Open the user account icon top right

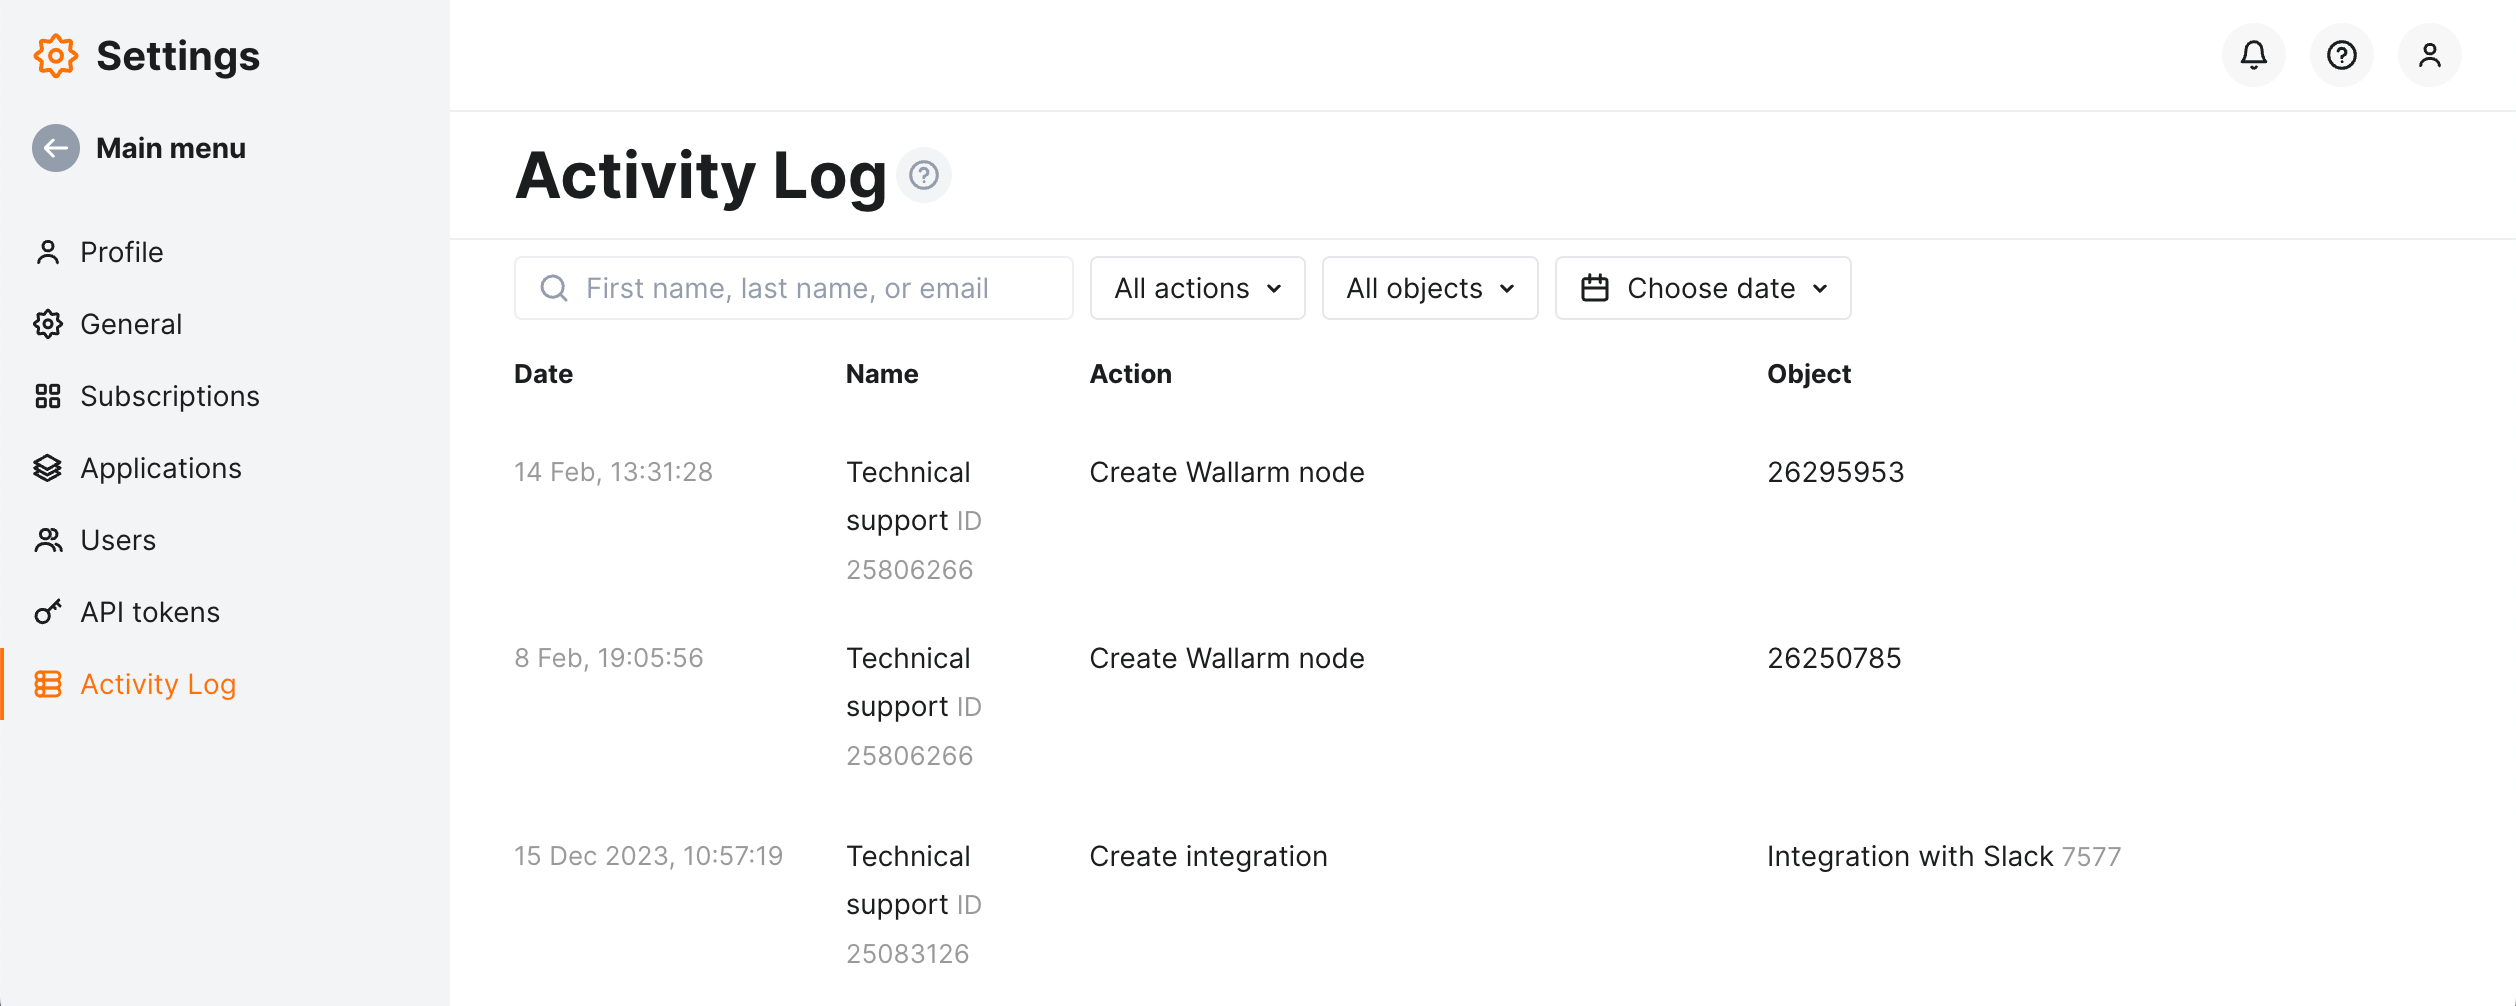pyautogui.click(x=2429, y=55)
